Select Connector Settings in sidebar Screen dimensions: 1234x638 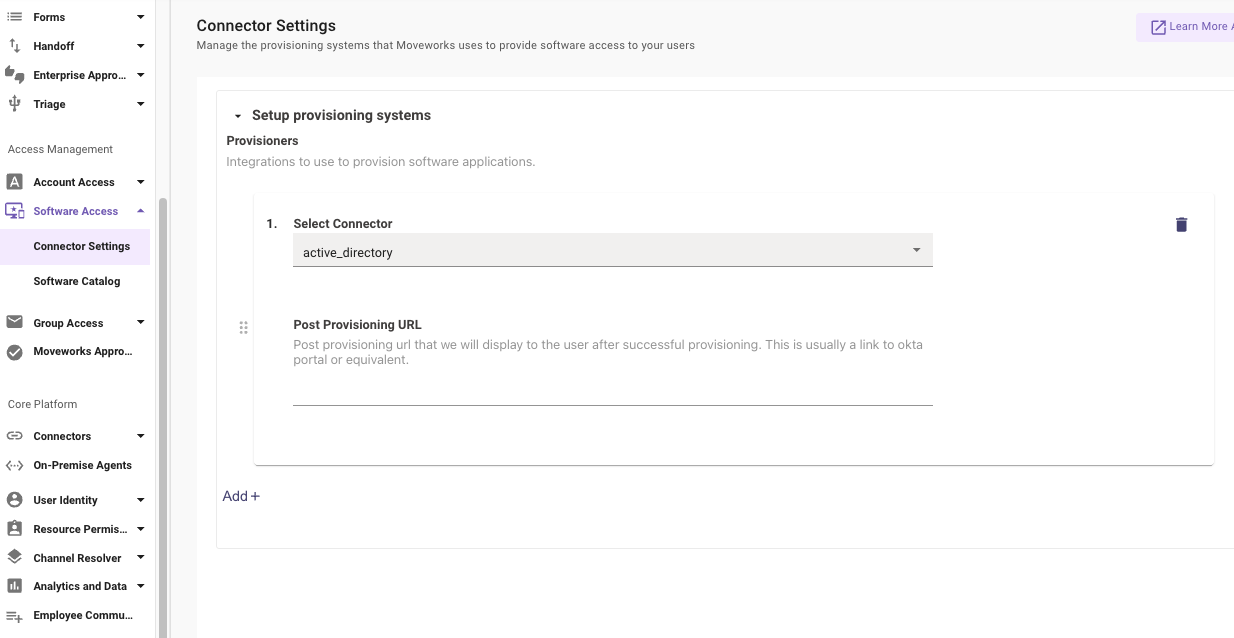point(81,246)
